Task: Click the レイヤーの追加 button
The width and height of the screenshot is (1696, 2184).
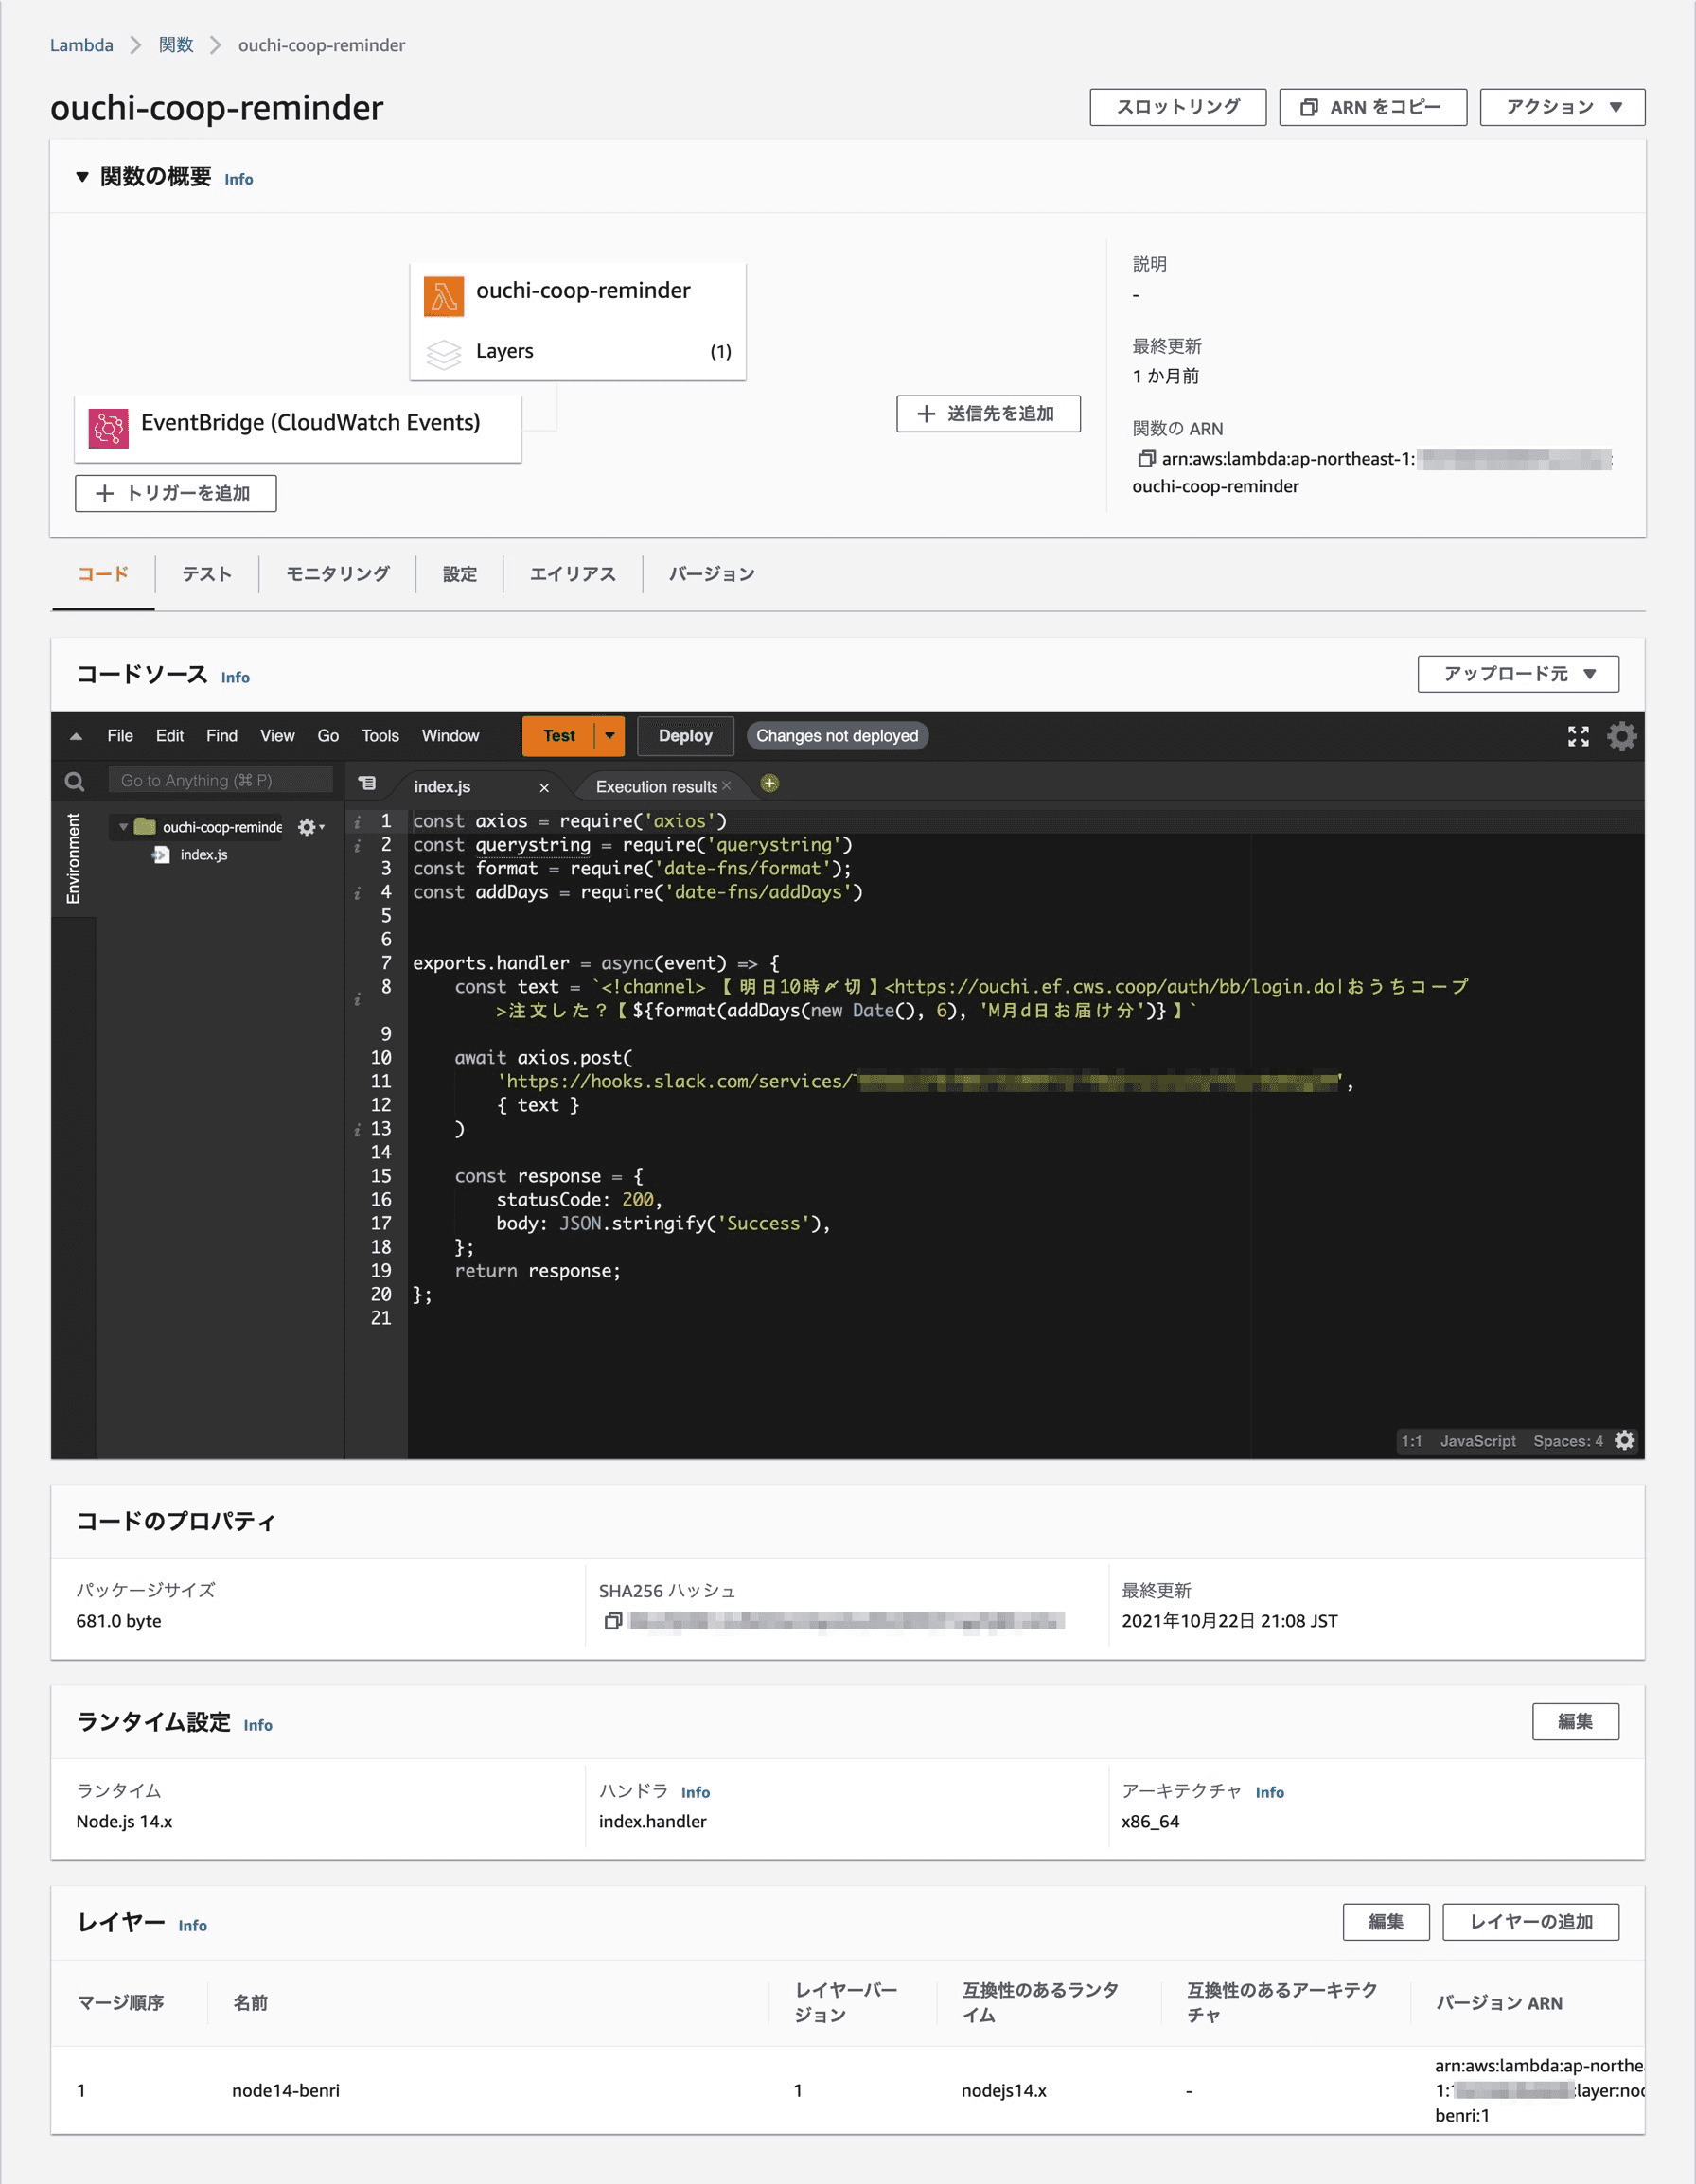Action: click(1530, 1922)
